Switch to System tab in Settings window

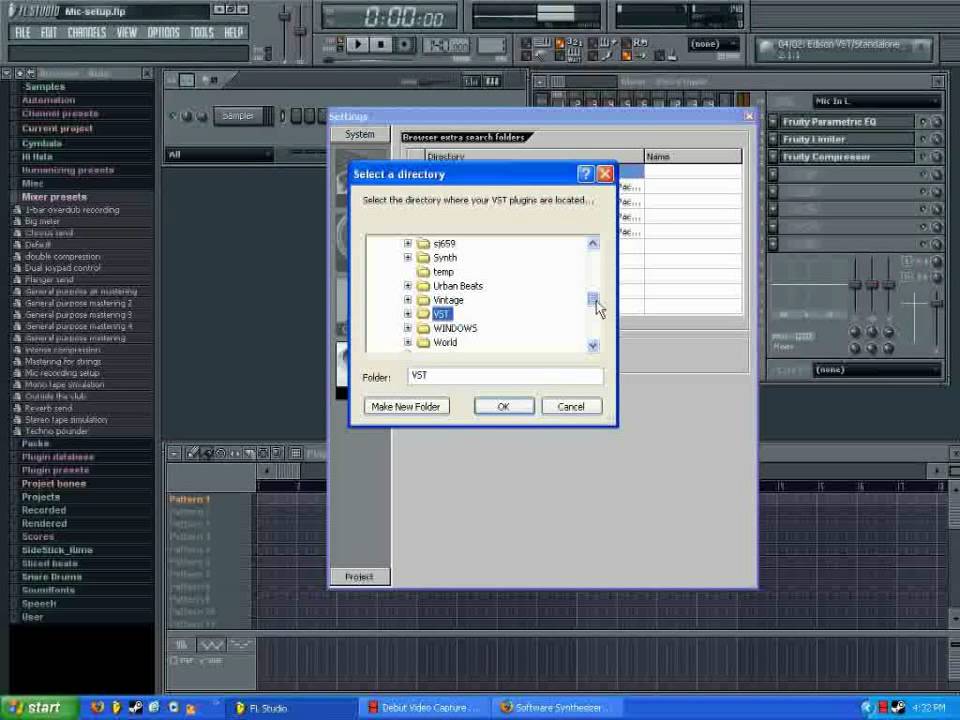coord(359,134)
